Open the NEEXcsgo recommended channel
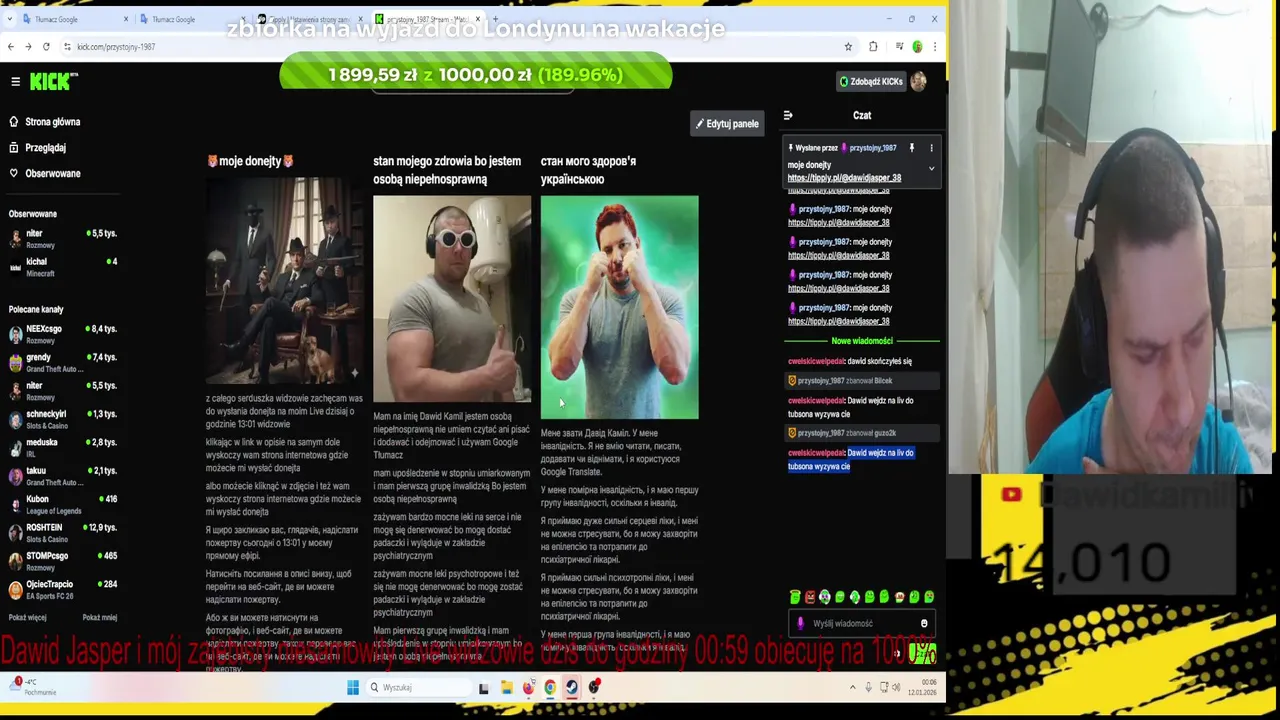 (62, 334)
